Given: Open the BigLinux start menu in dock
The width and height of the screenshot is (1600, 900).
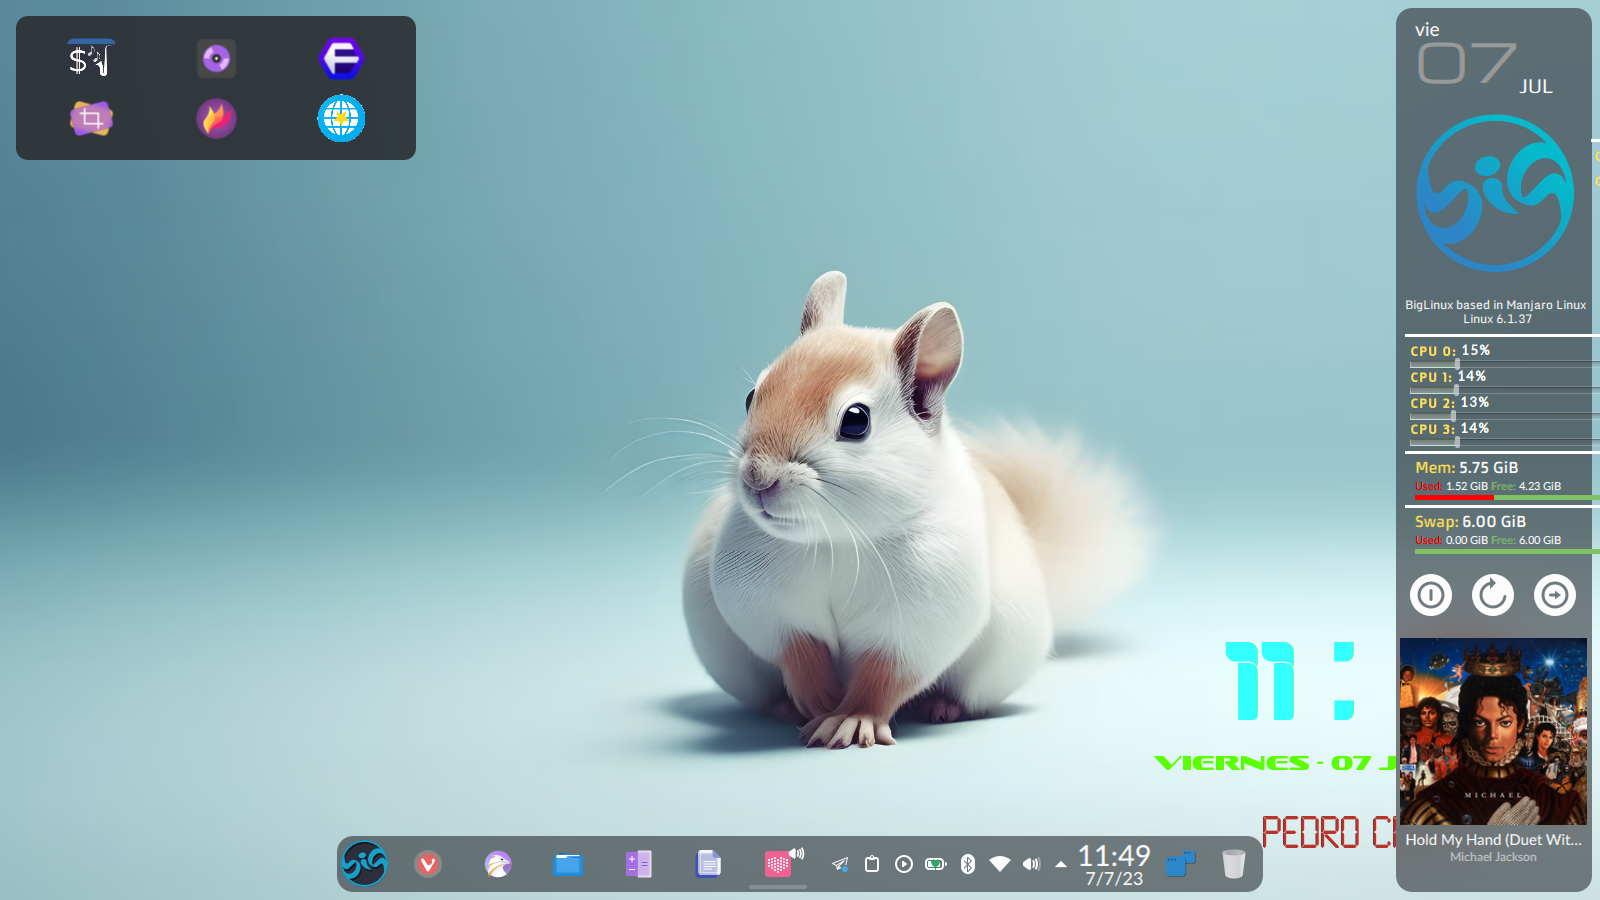Looking at the screenshot, I should (365, 864).
